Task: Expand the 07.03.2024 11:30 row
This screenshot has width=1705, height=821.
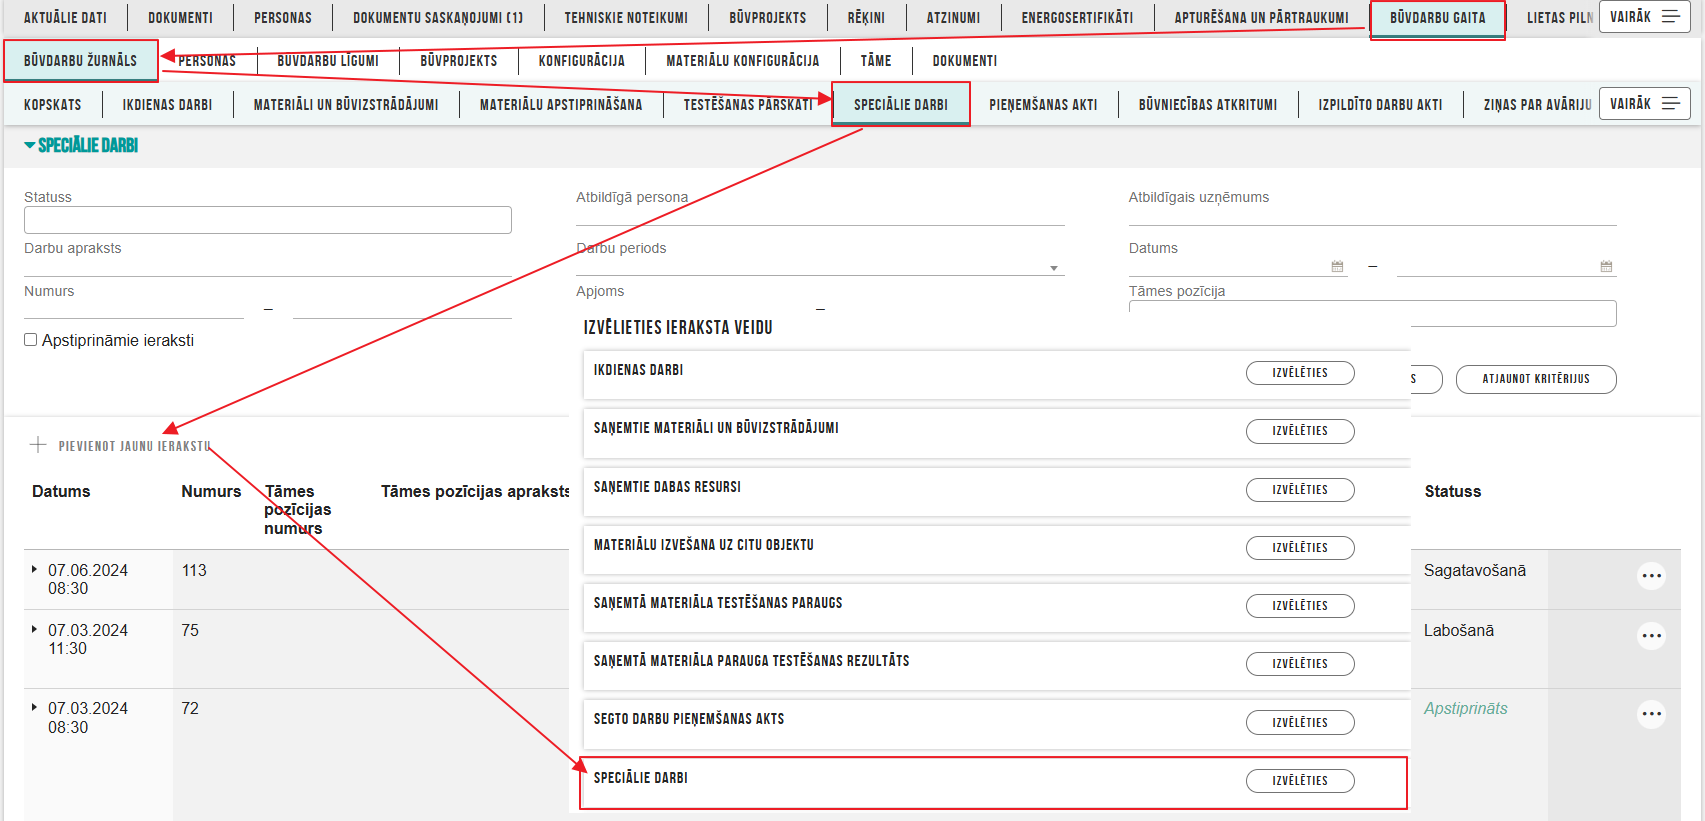Action: coord(34,629)
